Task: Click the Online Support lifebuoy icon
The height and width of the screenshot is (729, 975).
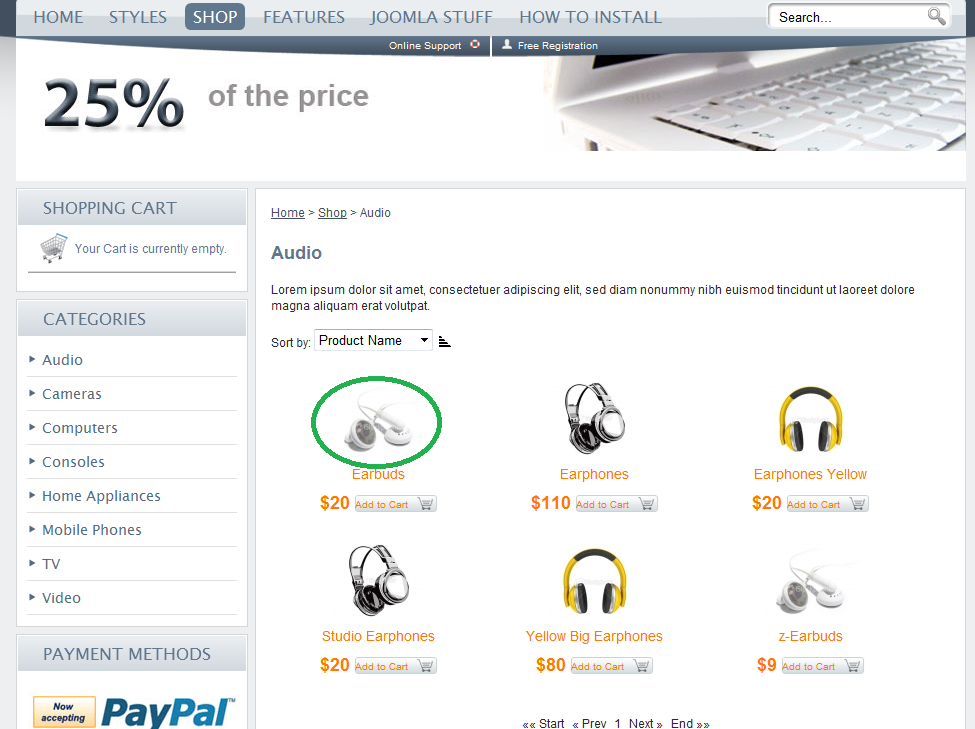Action: [x=475, y=44]
